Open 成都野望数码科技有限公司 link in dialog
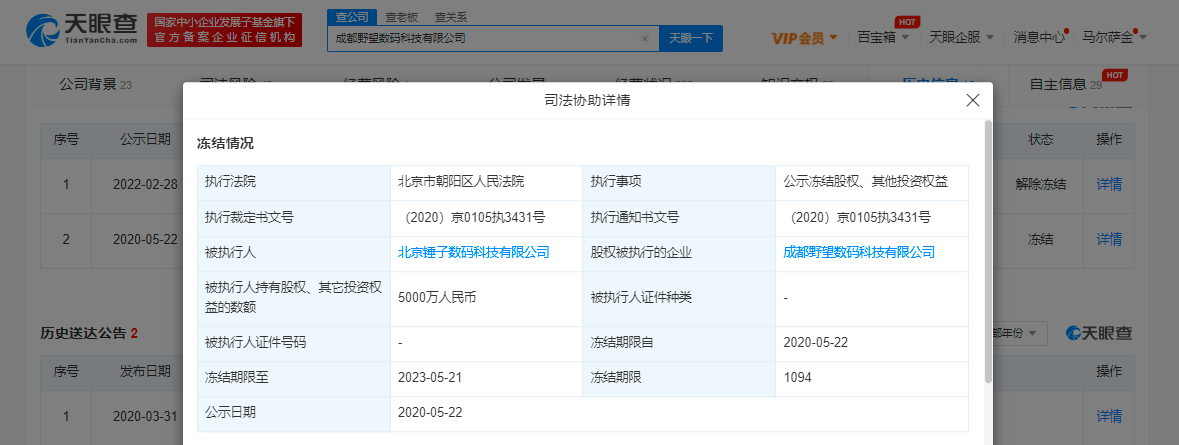Image resolution: width=1179 pixels, height=445 pixels. [859, 253]
